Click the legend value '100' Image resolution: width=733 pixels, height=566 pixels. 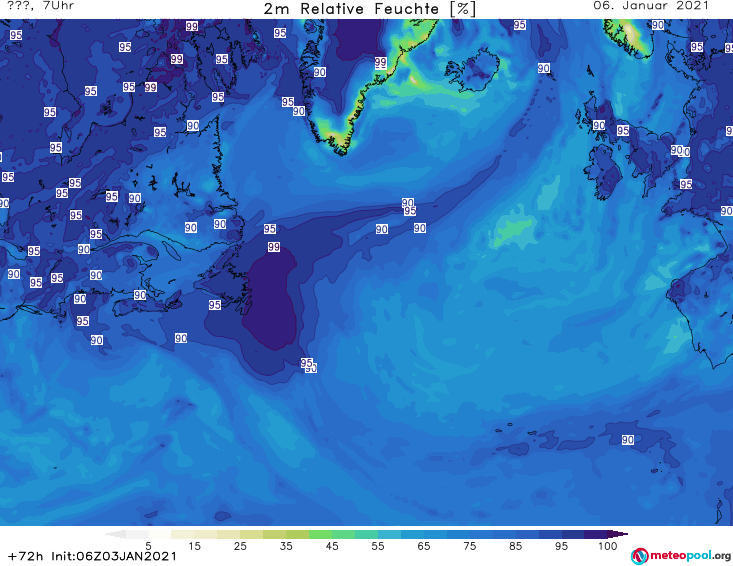[x=608, y=546]
